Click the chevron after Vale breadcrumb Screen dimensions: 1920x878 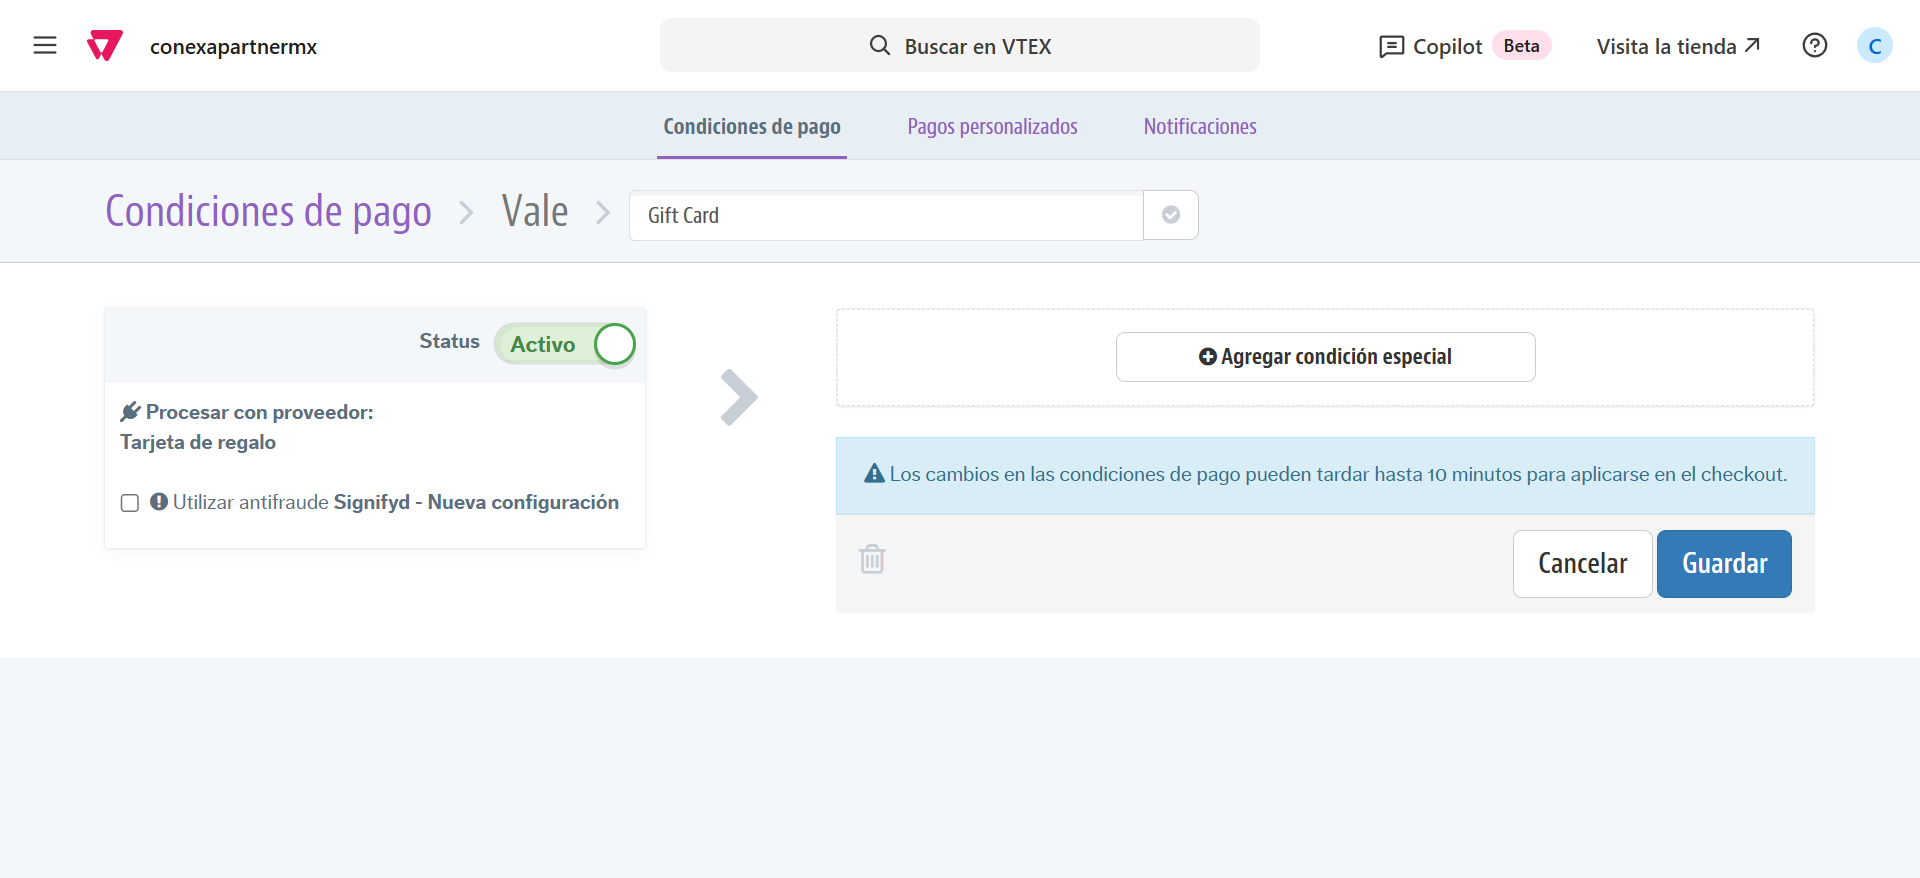tap(602, 213)
